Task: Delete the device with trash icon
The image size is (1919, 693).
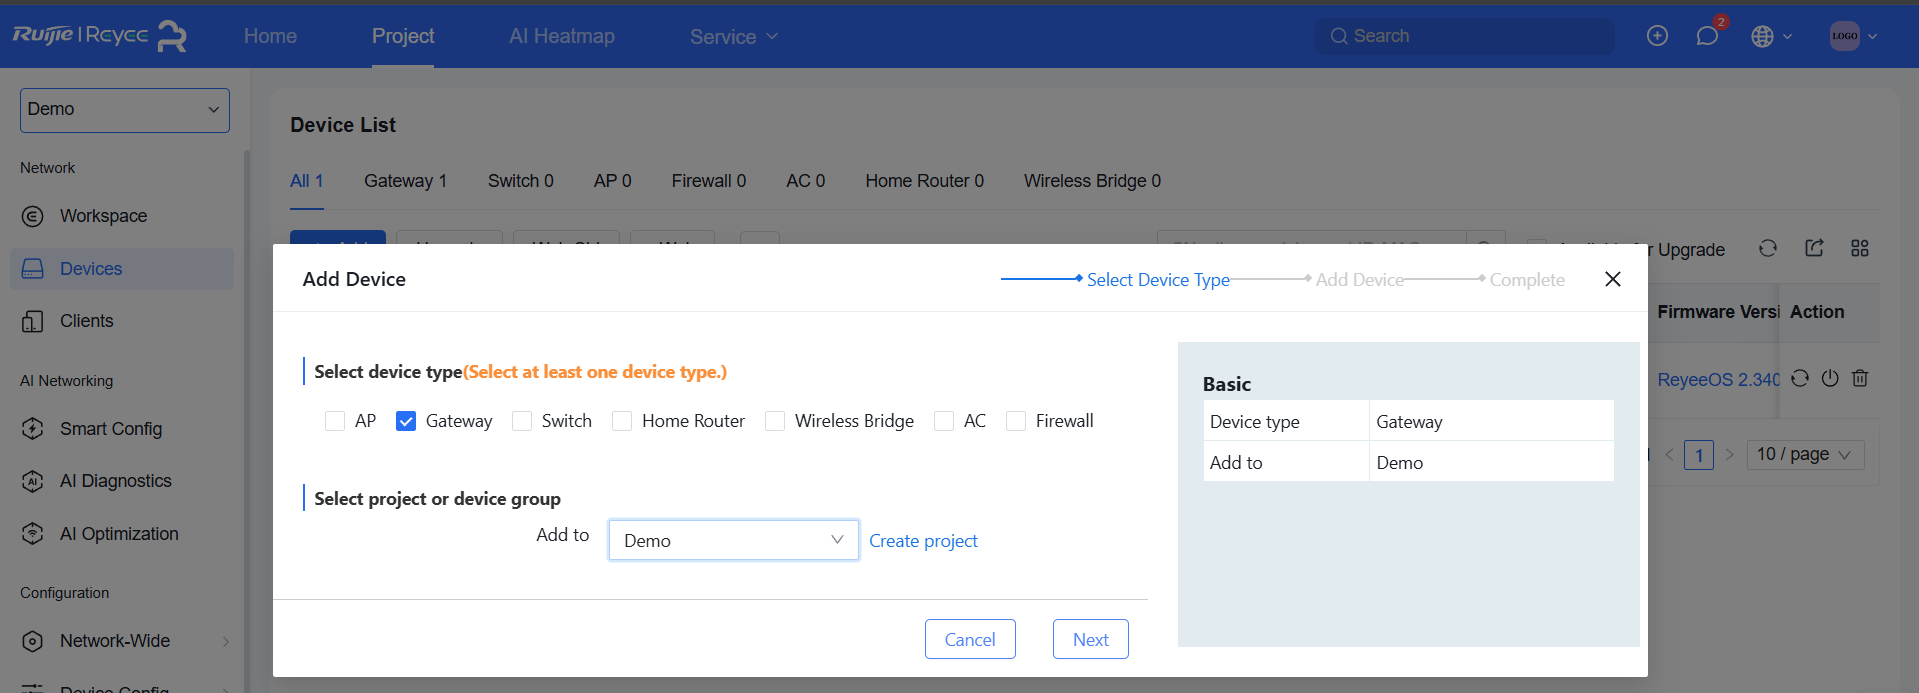Action: (x=1860, y=378)
